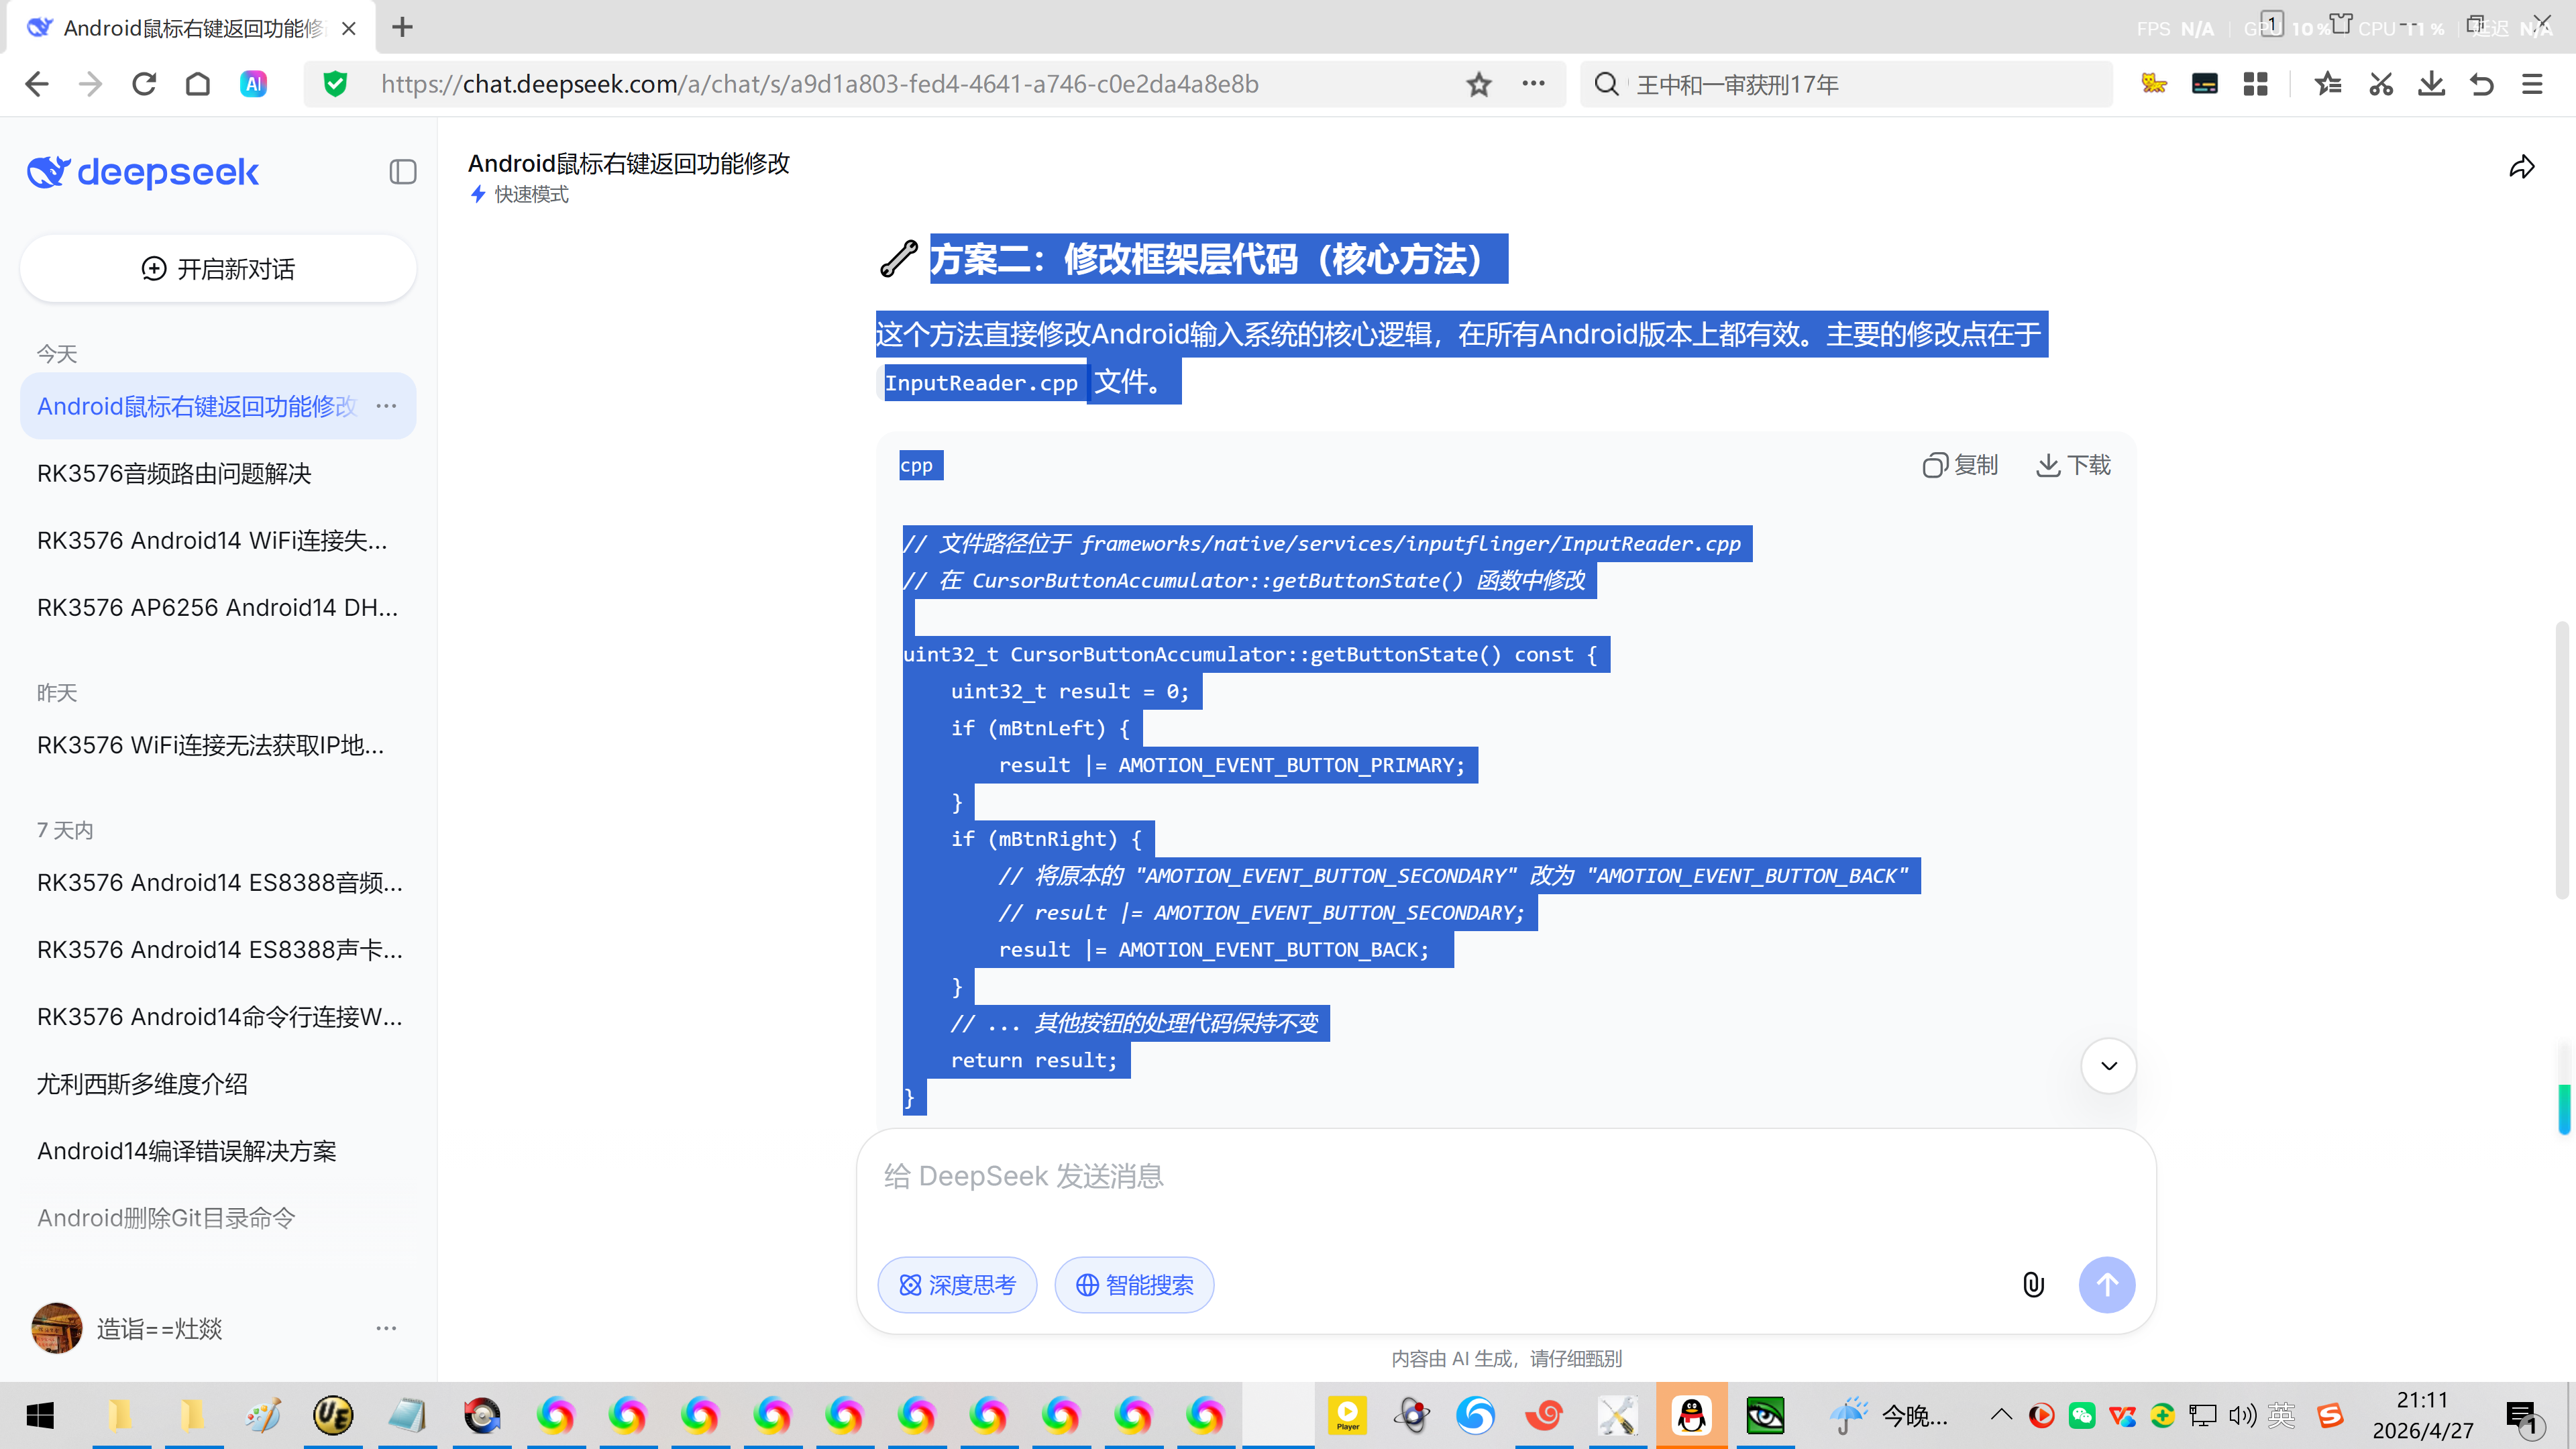Toggle 深度思考 deep thinking mode
The height and width of the screenshot is (1449, 2576).
[x=957, y=1284]
